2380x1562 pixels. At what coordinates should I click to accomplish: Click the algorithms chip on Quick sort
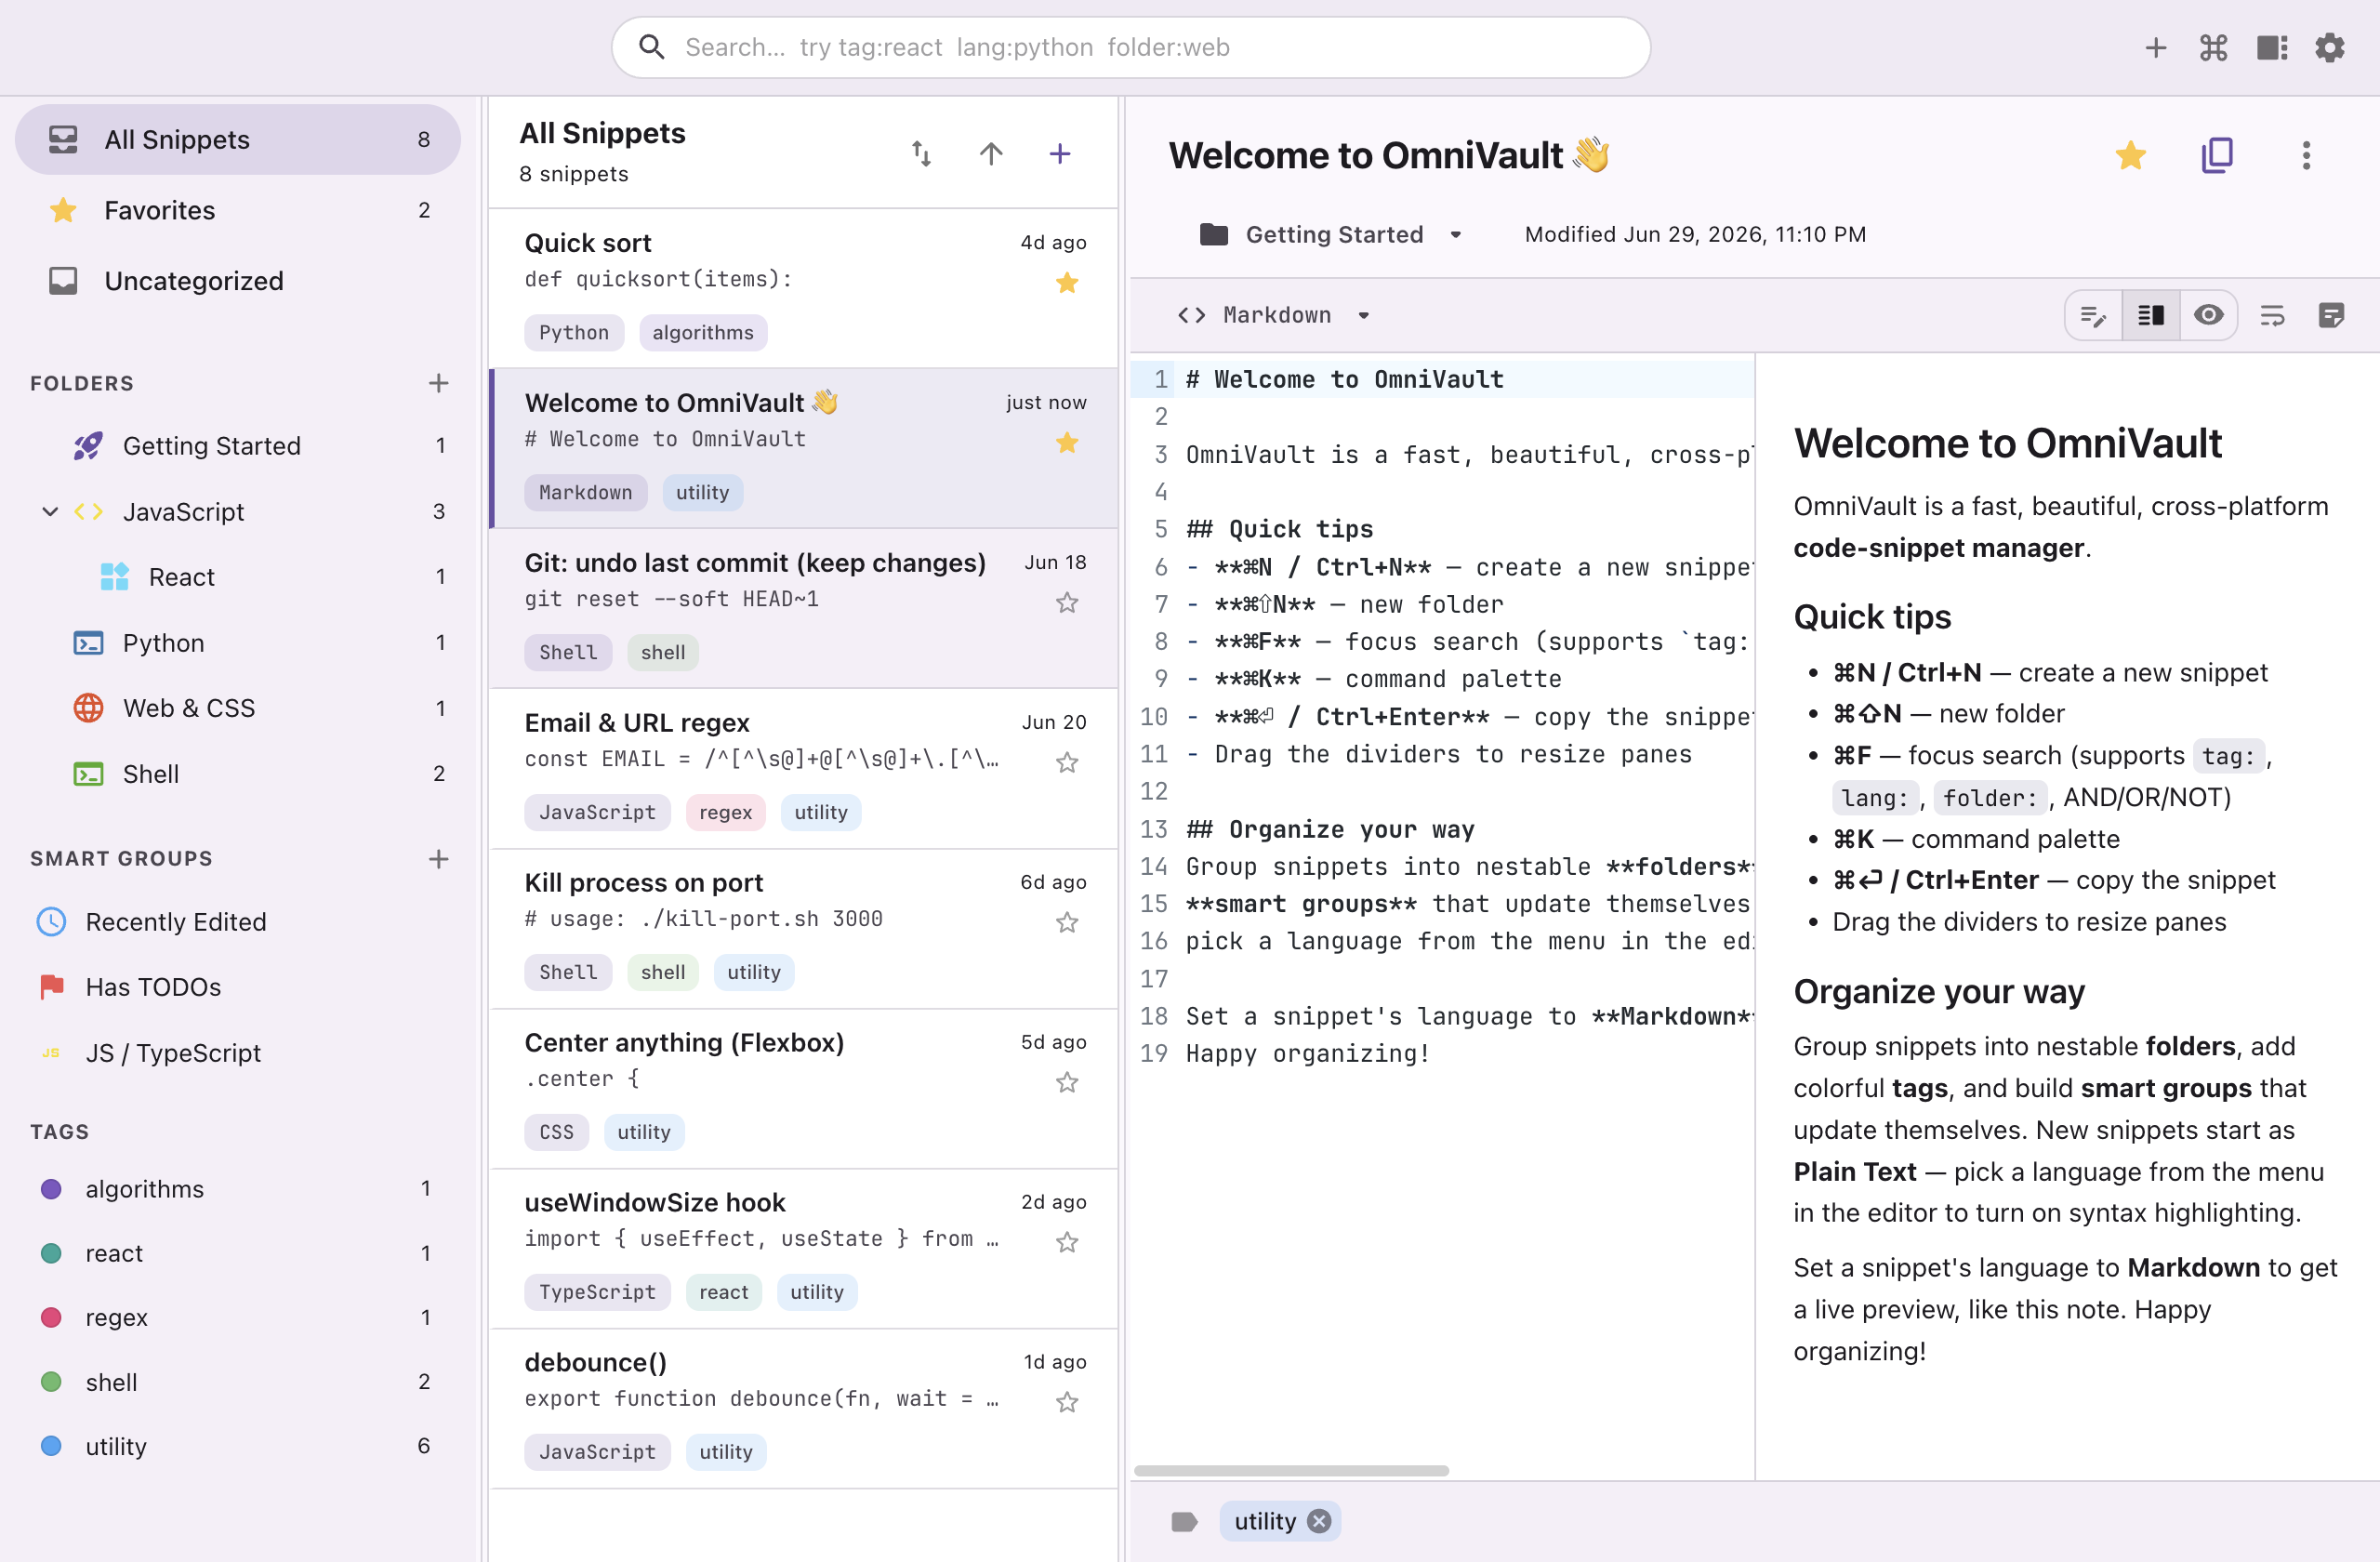(x=703, y=333)
